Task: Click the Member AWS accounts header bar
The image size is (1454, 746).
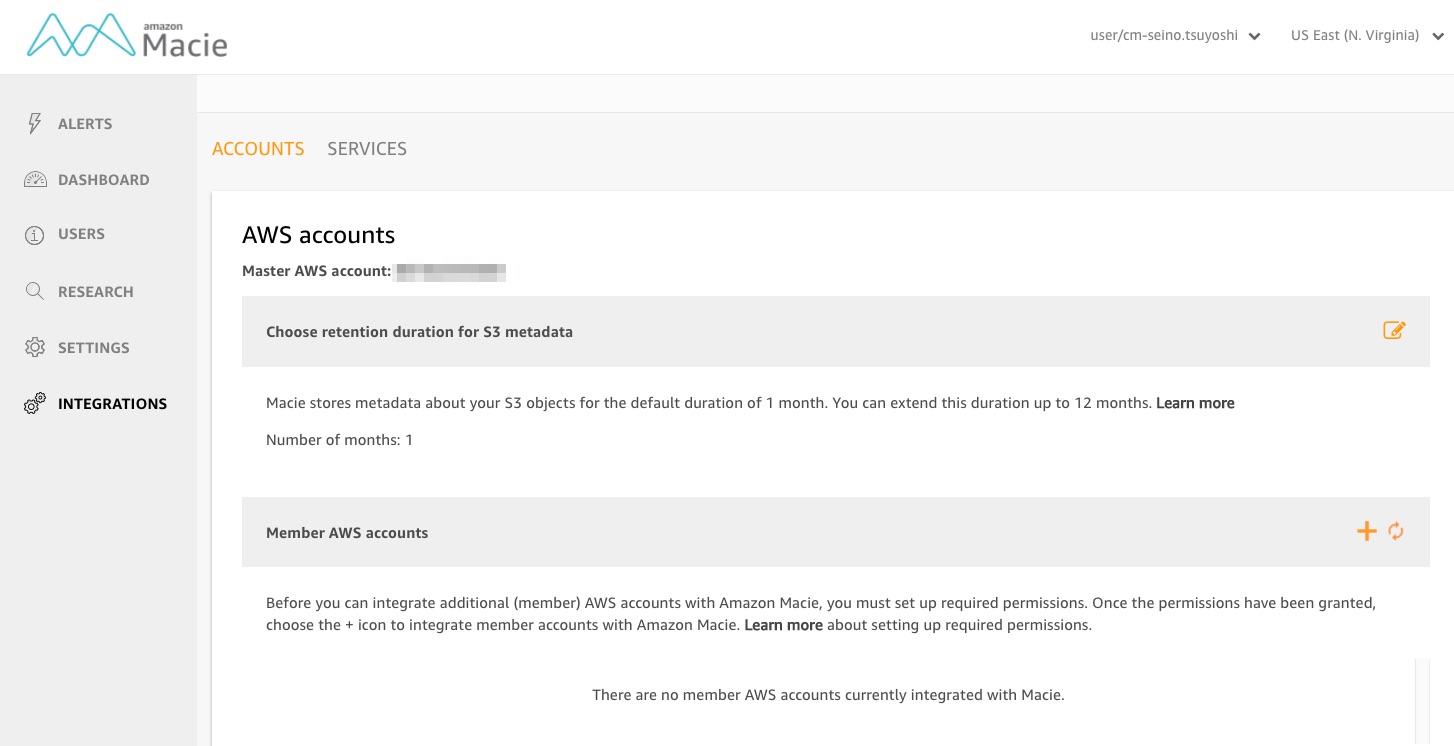Action: [x=700, y=533]
